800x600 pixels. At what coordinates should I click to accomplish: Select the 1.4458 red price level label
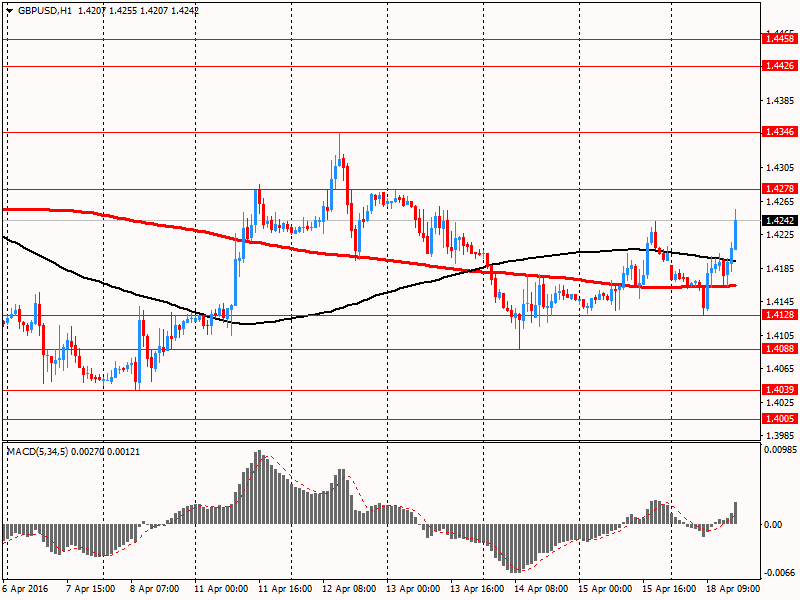point(779,38)
